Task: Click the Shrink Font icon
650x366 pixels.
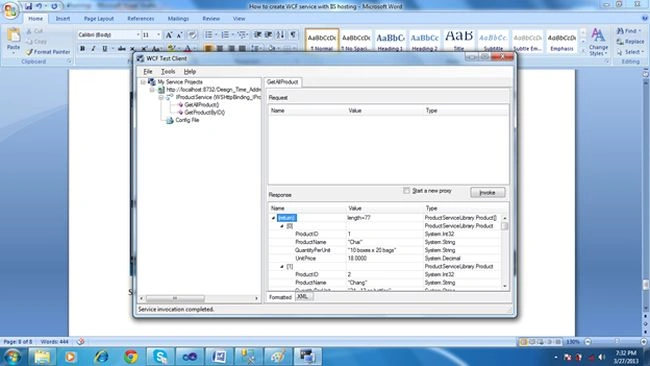Action: pos(179,35)
